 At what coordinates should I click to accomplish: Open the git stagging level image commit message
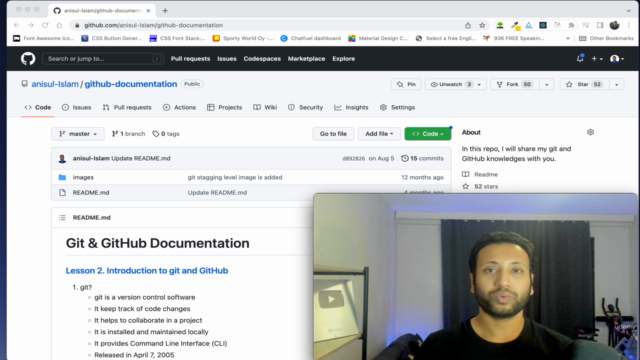[x=235, y=177]
